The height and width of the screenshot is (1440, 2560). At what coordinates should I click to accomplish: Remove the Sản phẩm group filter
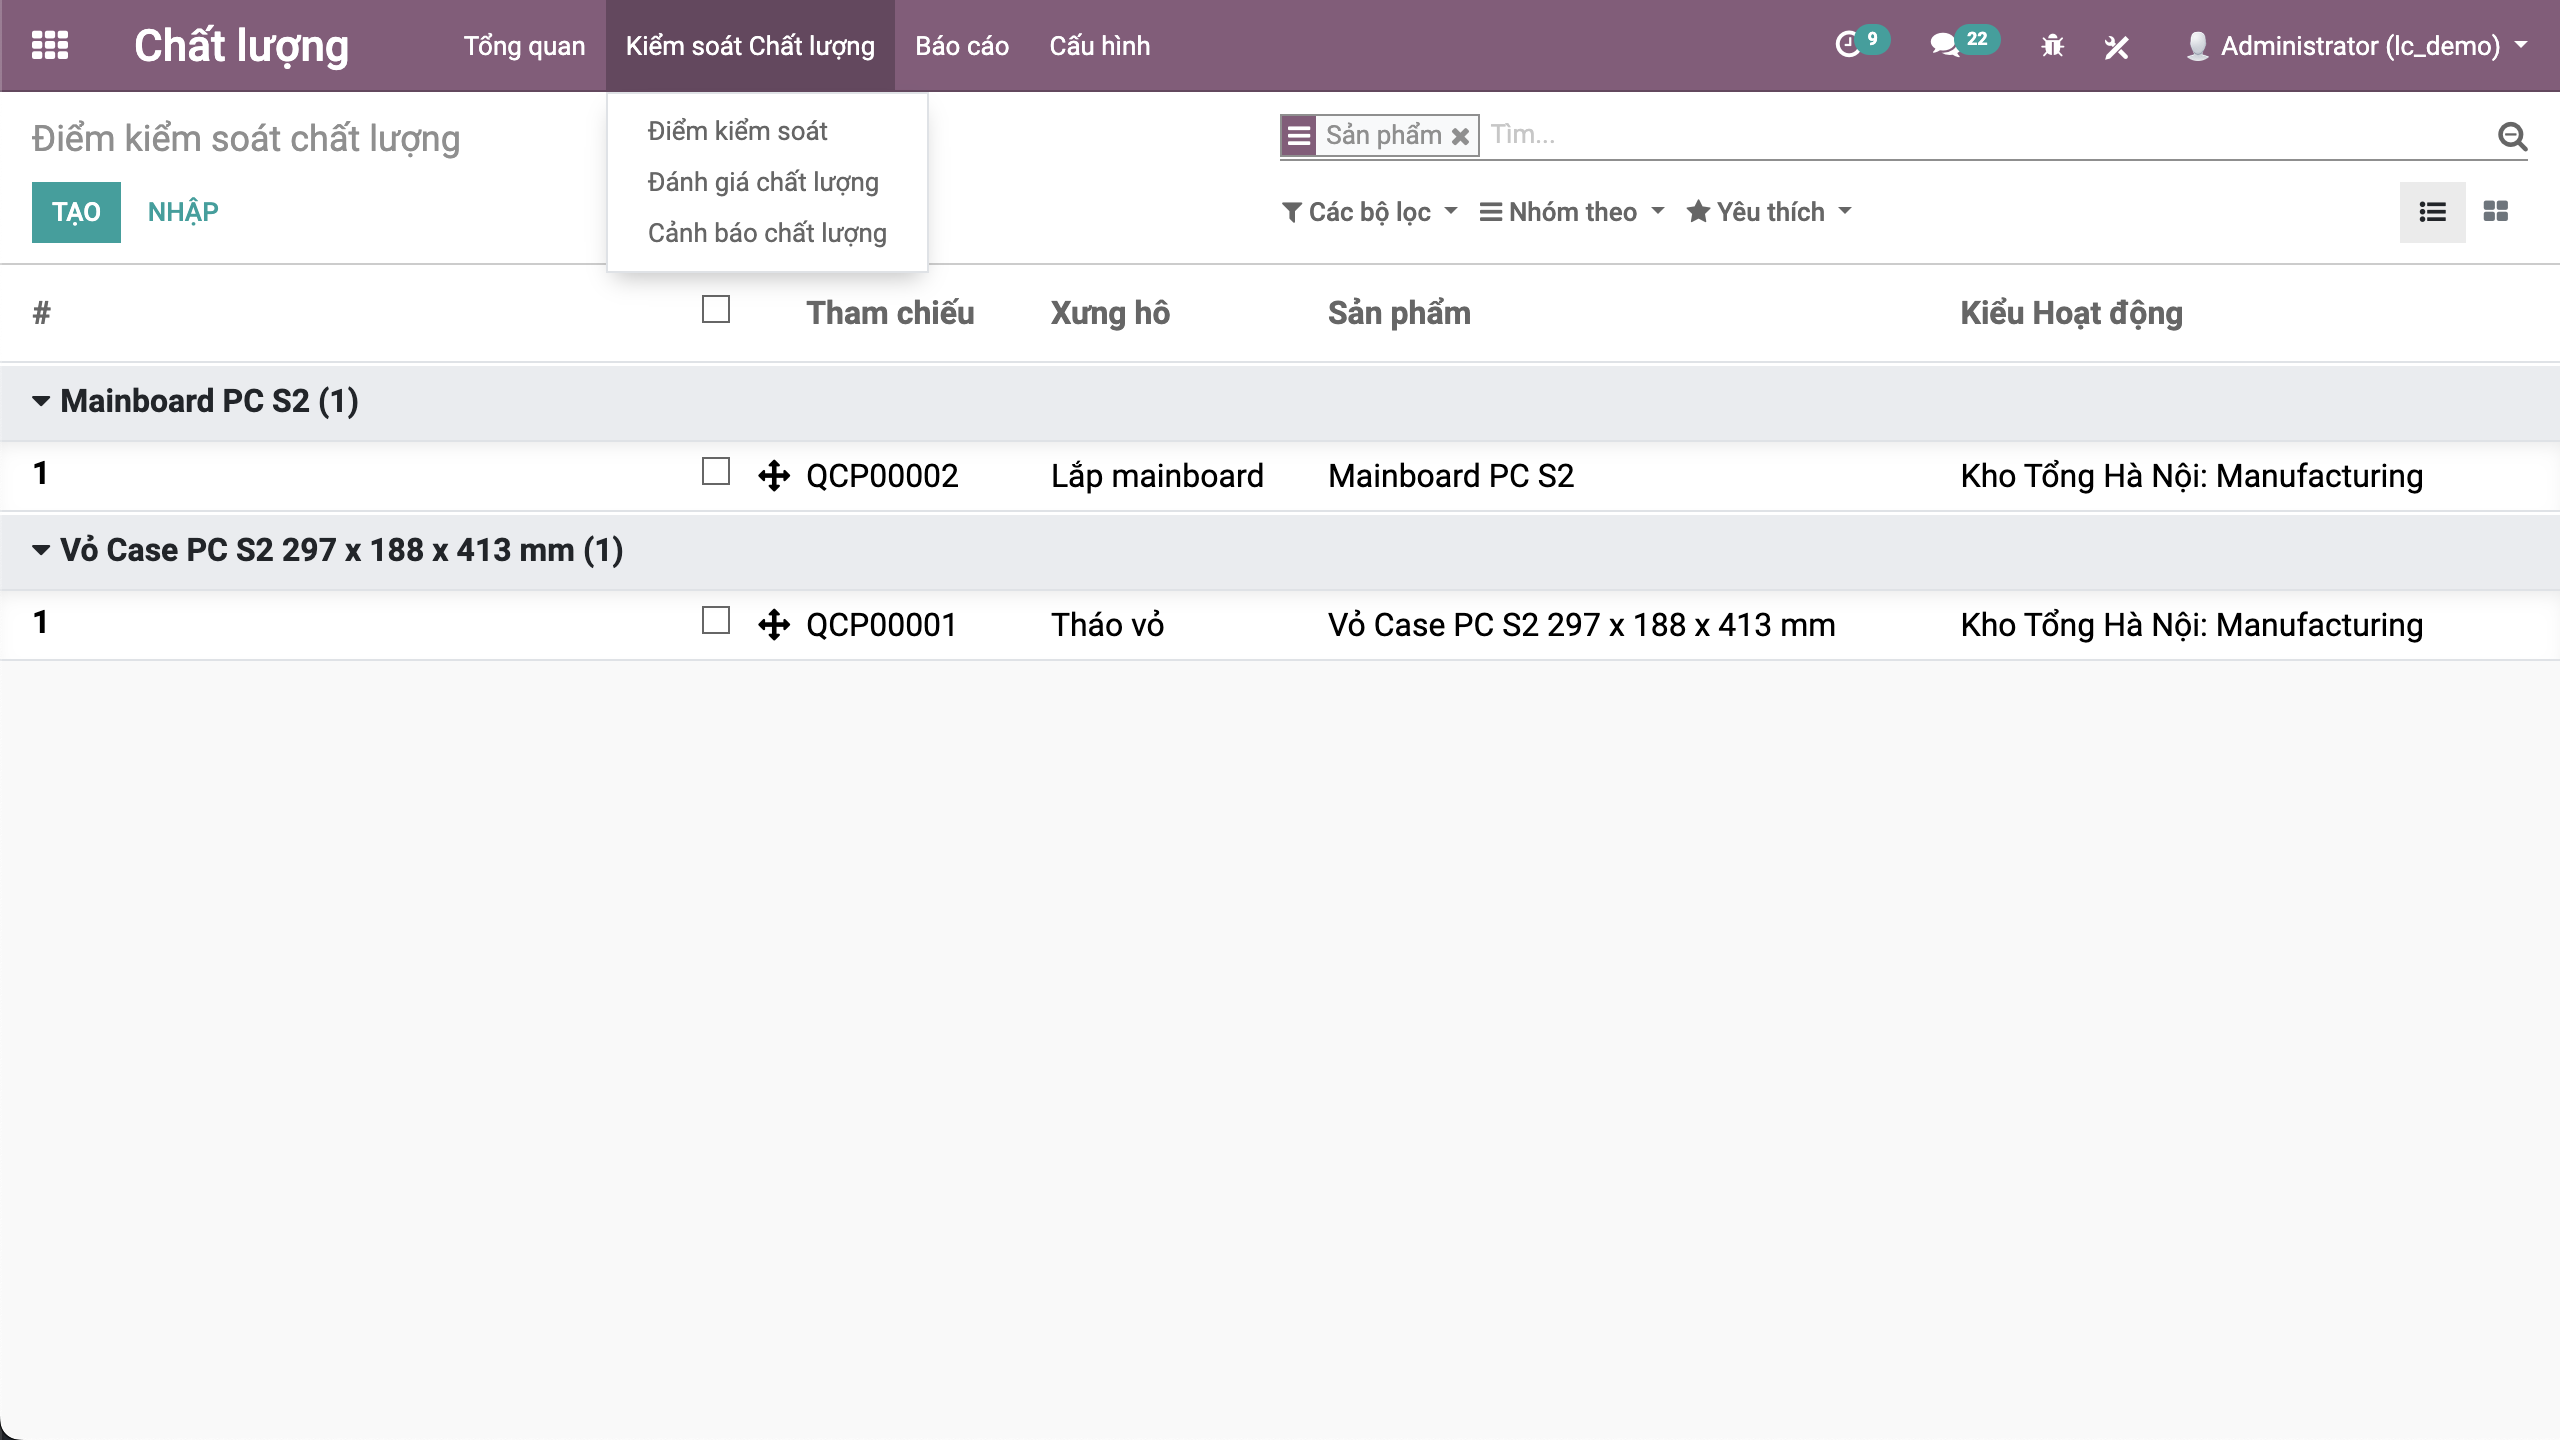(1461, 137)
